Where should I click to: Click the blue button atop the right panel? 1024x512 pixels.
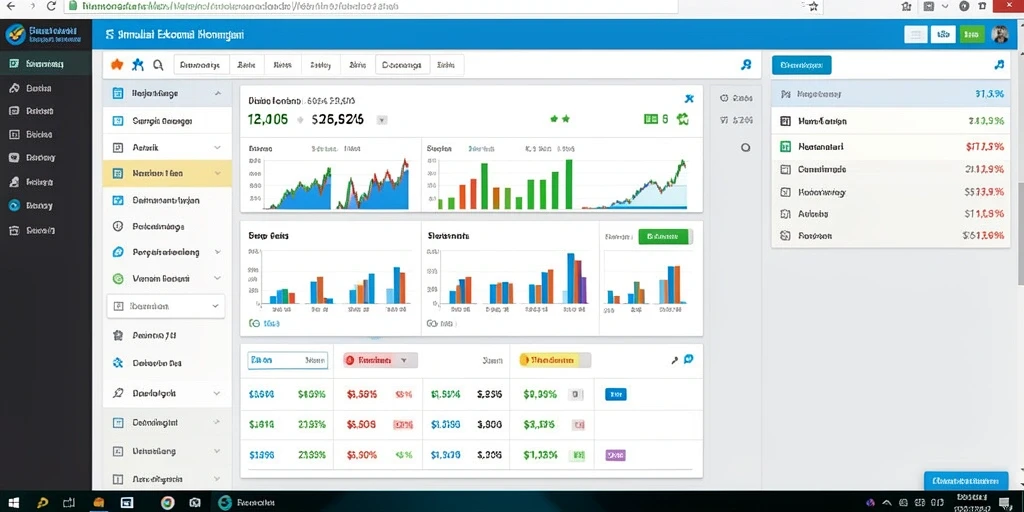(801, 65)
